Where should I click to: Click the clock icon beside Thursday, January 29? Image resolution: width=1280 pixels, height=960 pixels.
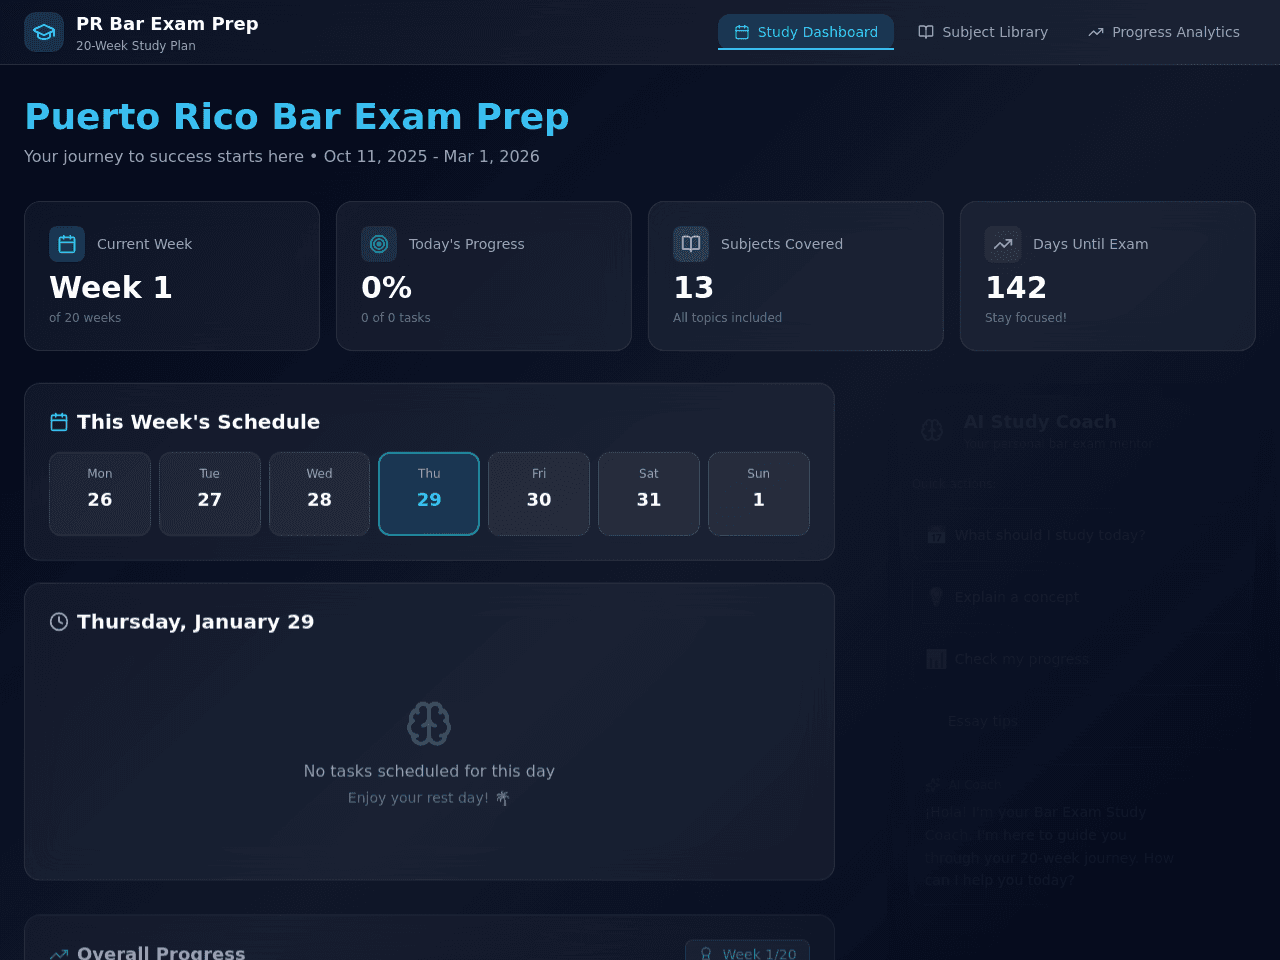(59, 622)
